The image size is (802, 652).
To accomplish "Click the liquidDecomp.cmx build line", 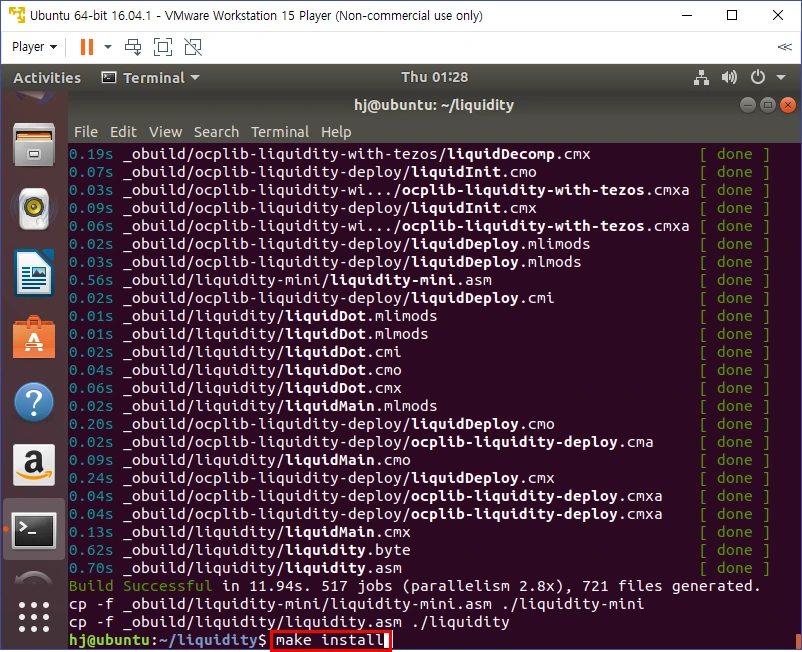I will click(x=419, y=154).
